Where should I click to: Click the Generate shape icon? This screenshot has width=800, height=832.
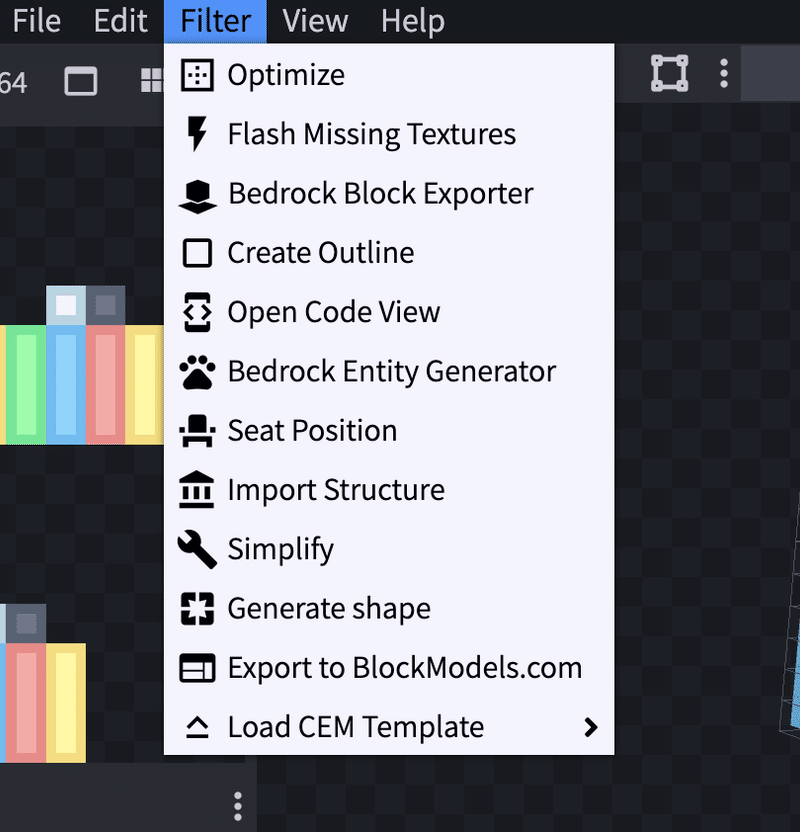(x=197, y=609)
